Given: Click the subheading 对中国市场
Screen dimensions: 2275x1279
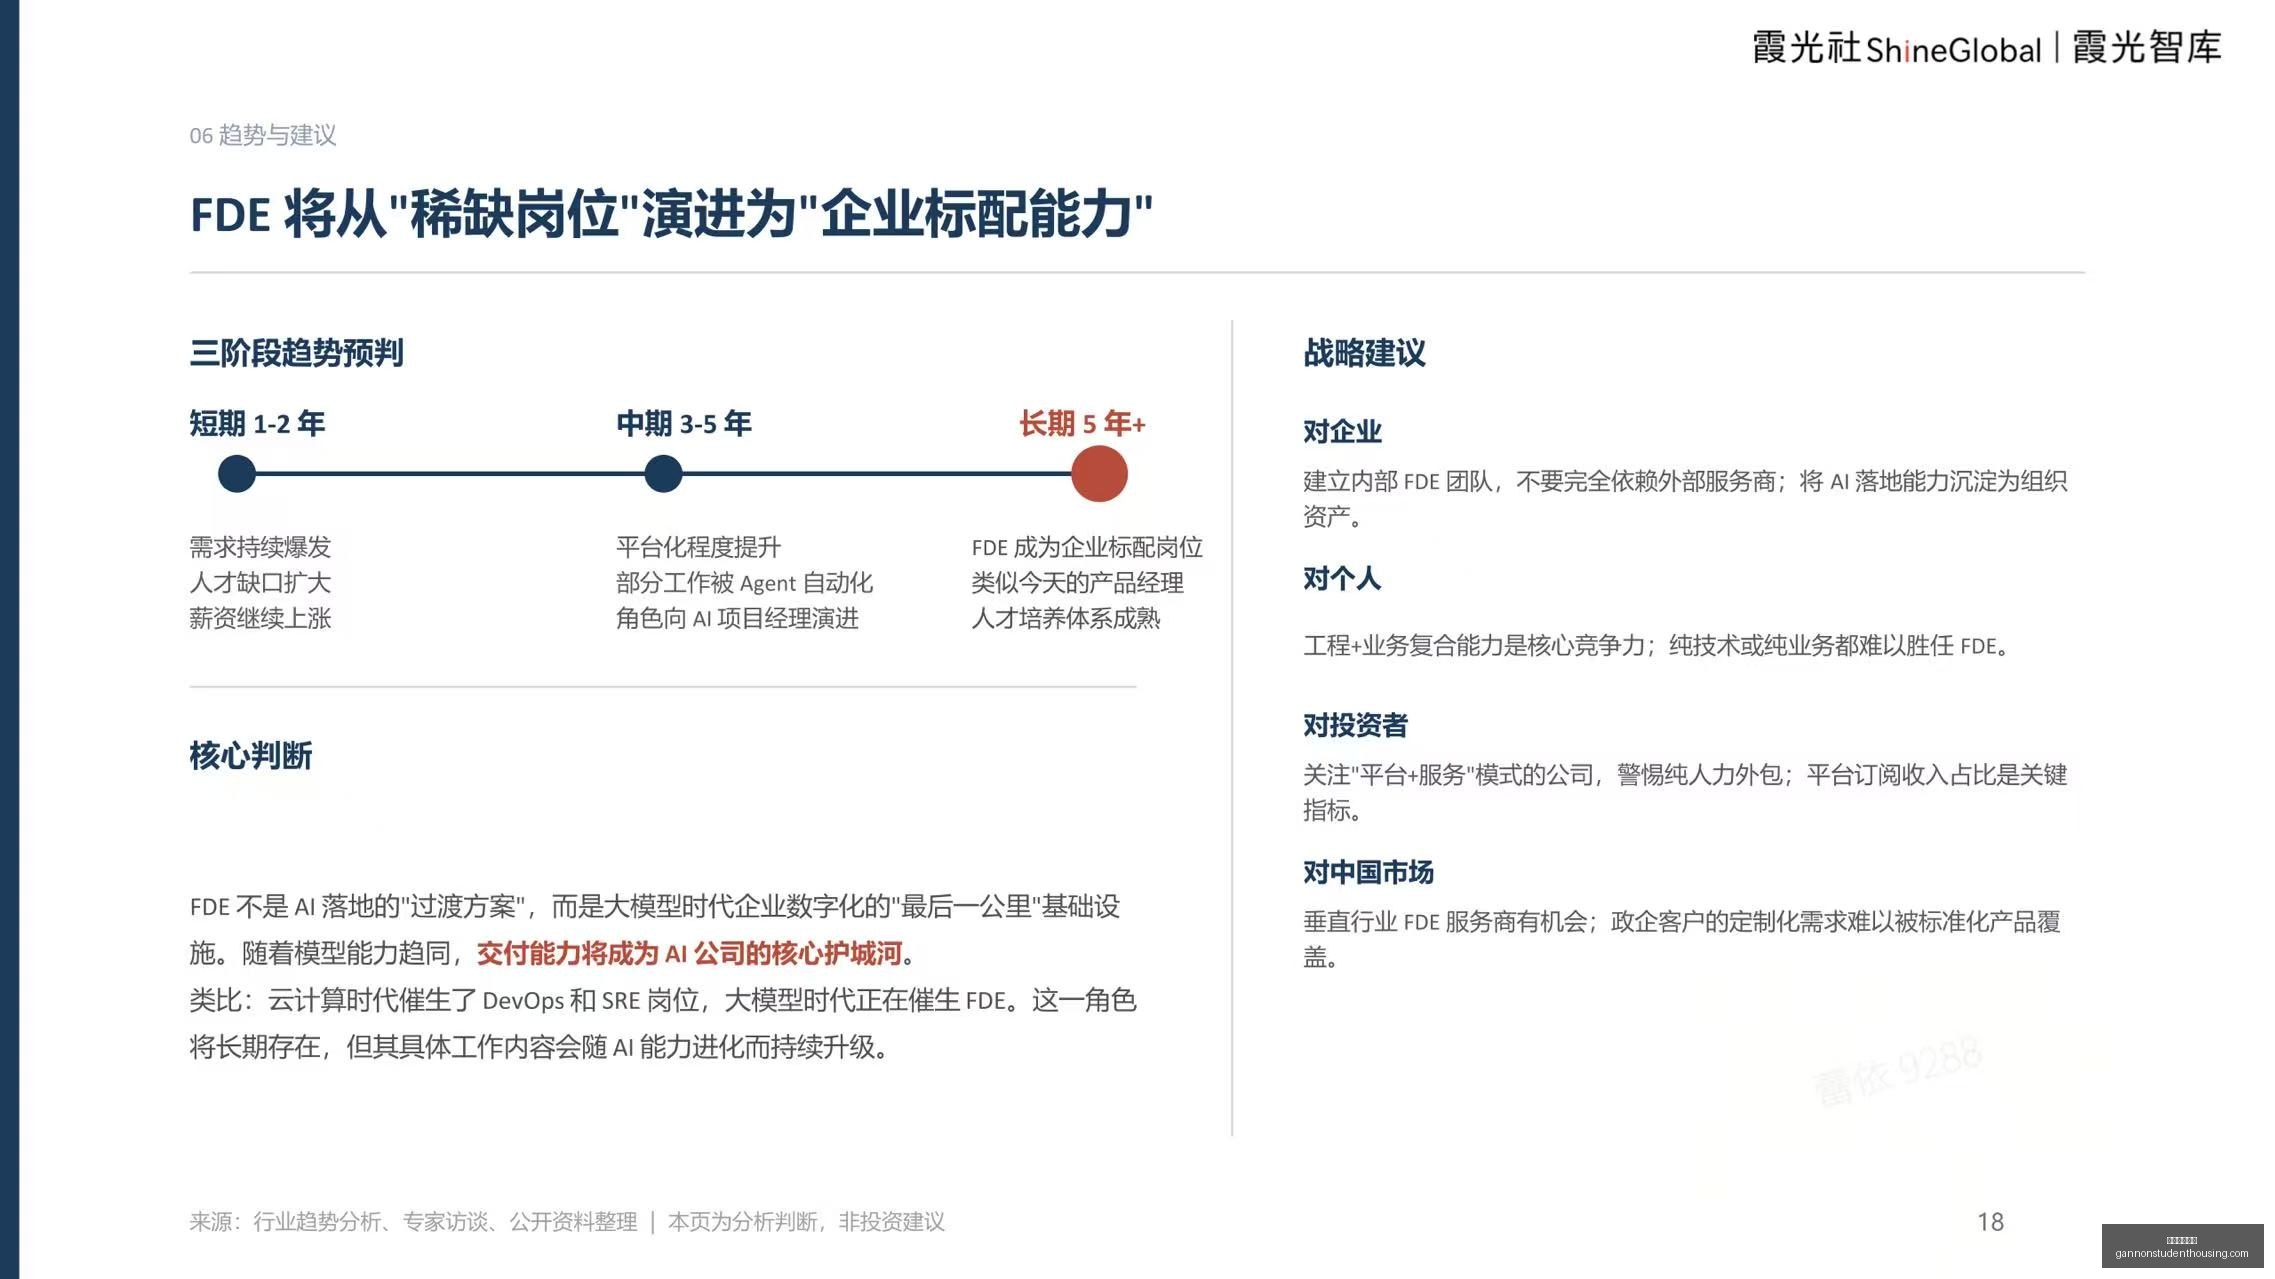Looking at the screenshot, I should (x=1368, y=872).
